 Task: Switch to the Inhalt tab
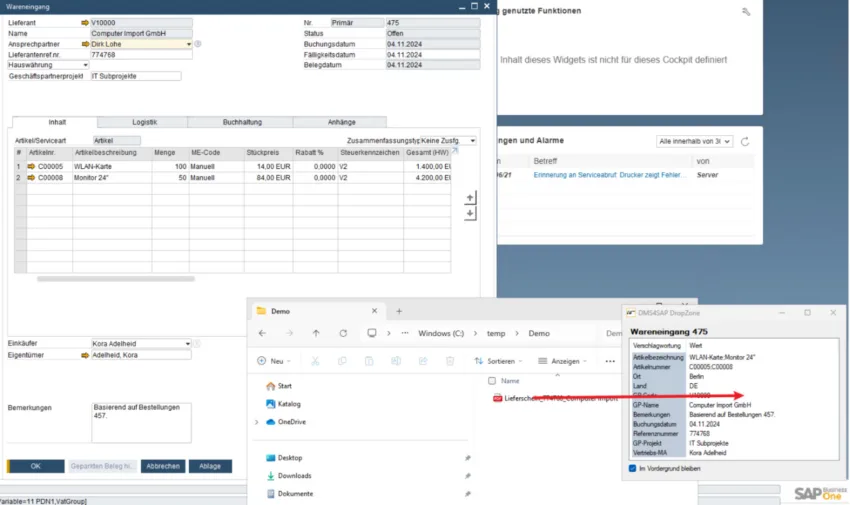pos(56,122)
